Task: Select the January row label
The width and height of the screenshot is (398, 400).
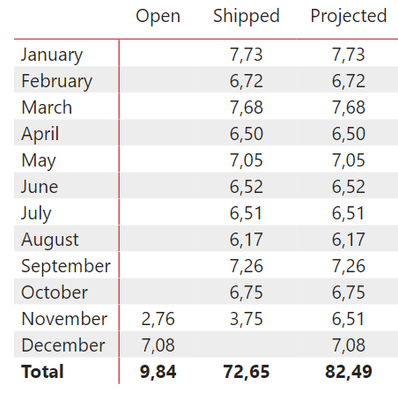Action: coord(52,55)
